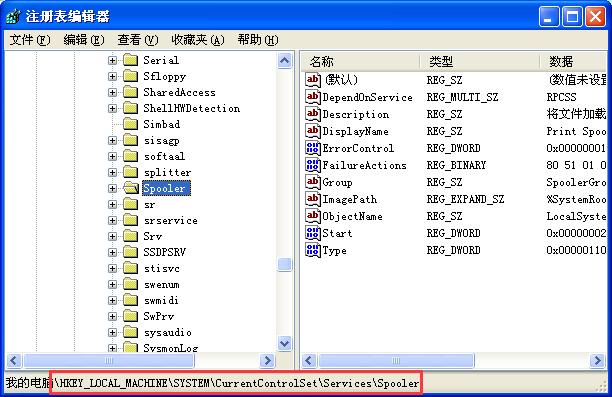Click the sisagp folder icon
The height and width of the screenshot is (397, 612).
click(130, 140)
